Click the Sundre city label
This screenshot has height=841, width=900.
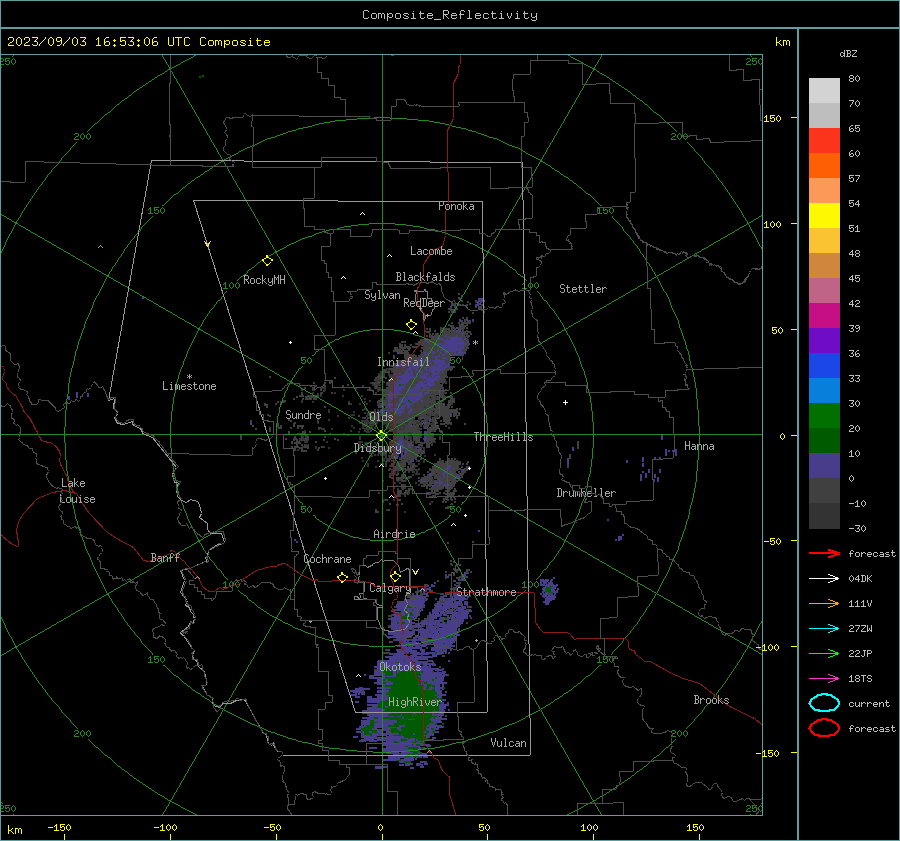pos(303,414)
